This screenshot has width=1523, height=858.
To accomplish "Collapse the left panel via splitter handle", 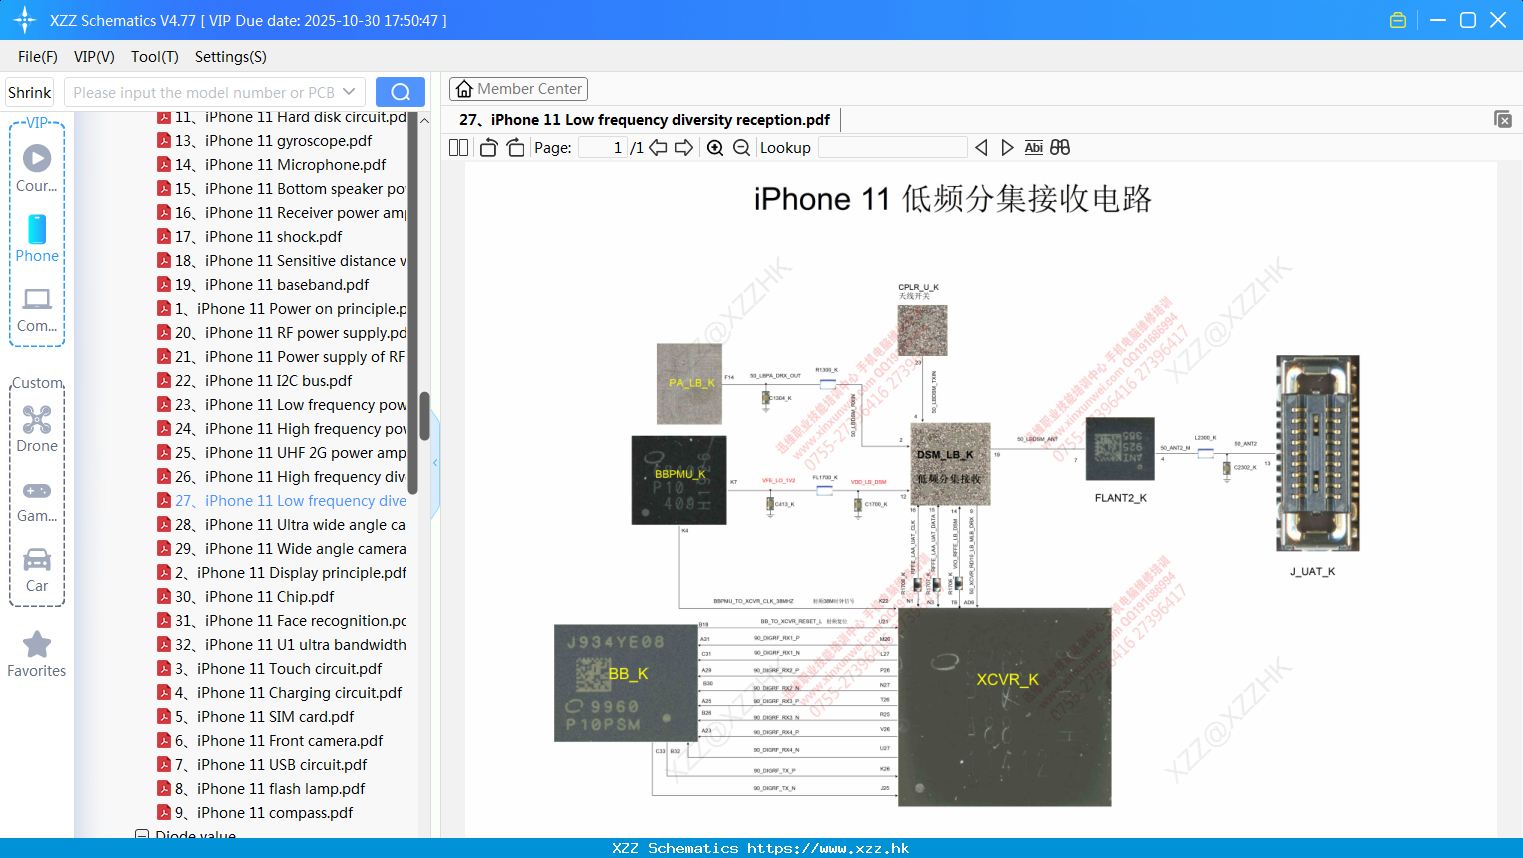I will coord(435,462).
